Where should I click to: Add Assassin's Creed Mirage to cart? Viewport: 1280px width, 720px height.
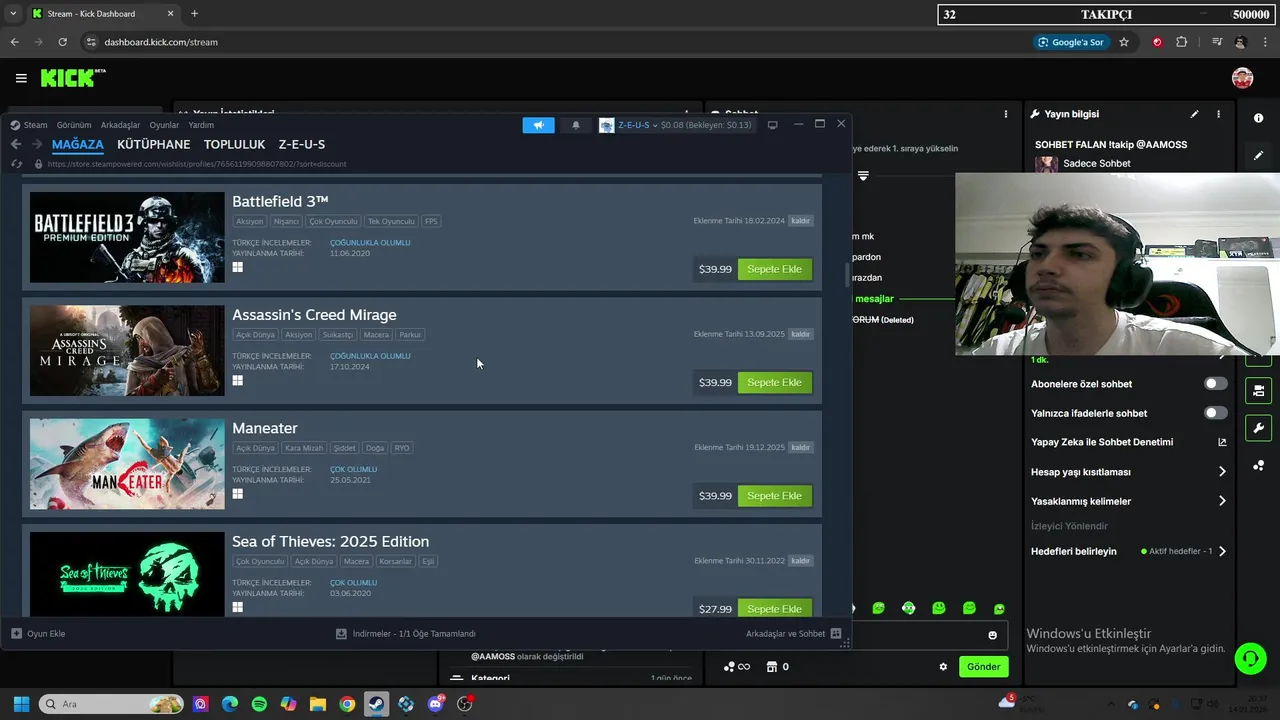775,382
